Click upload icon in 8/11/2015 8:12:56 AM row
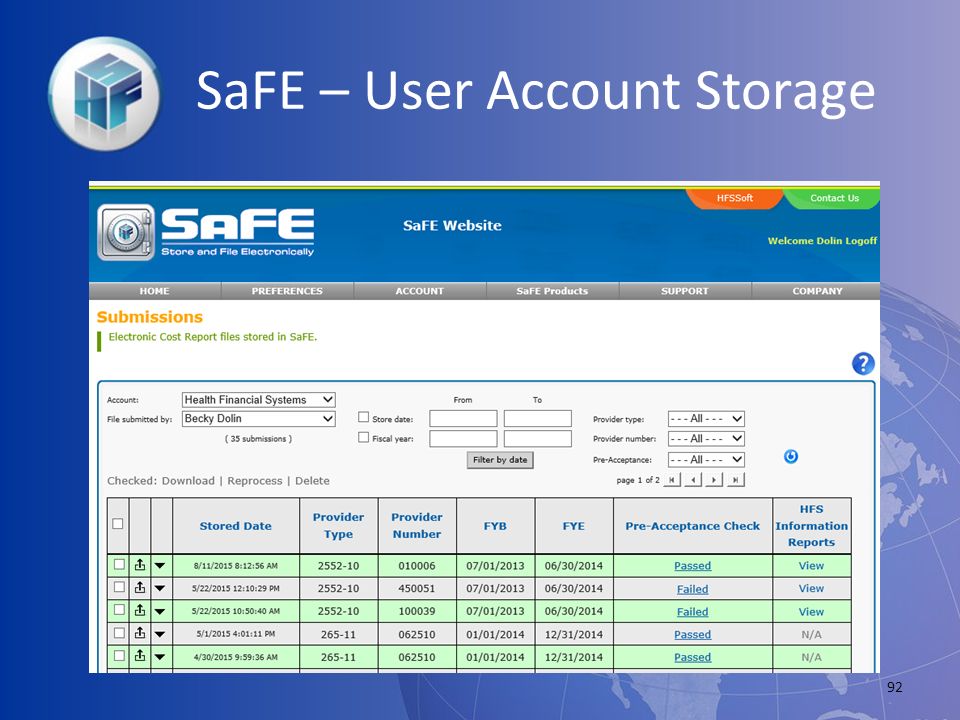Screen dimensions: 960x720 tap(140, 565)
